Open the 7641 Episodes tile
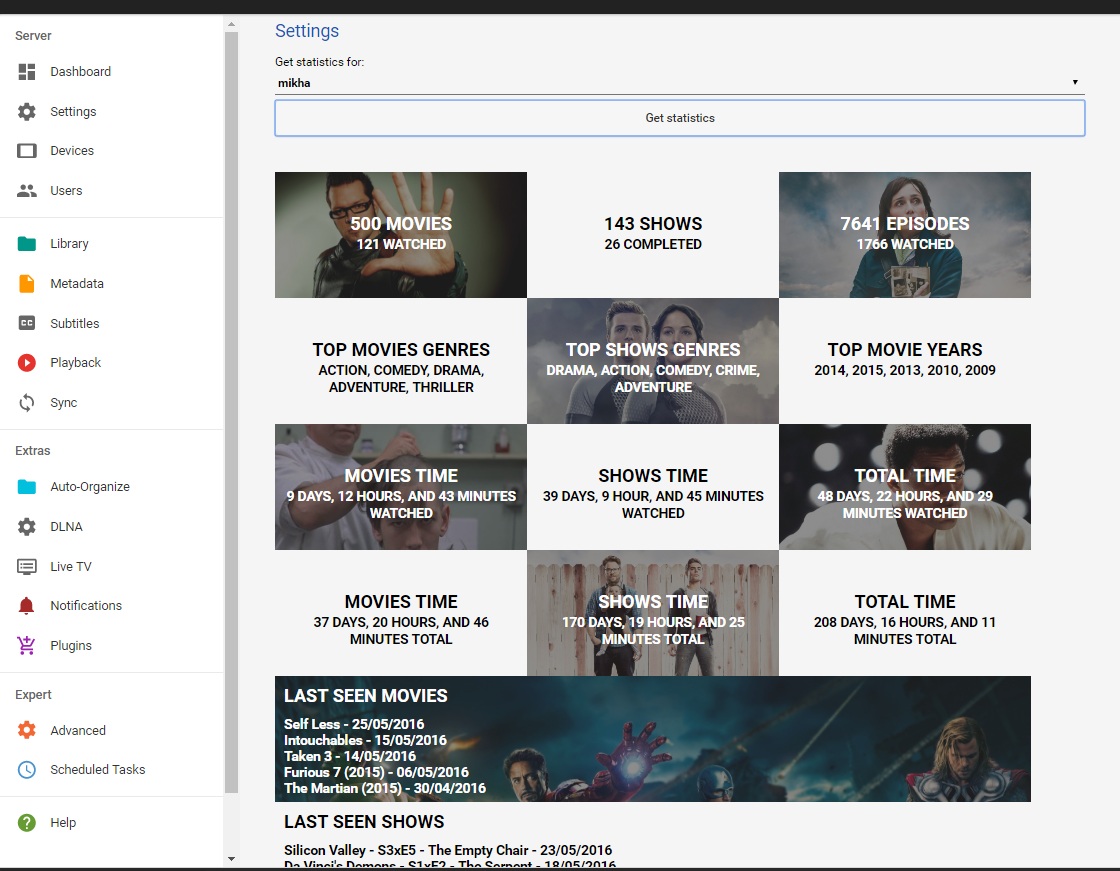 (x=905, y=235)
